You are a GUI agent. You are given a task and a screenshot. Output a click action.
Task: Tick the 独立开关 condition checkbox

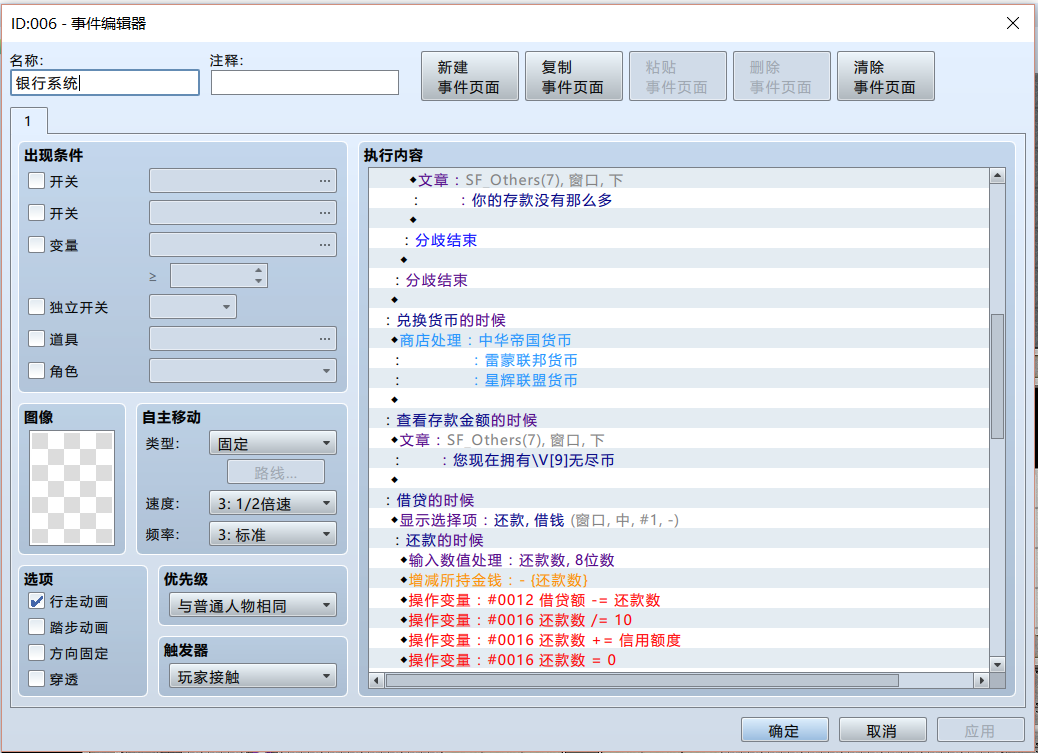coord(36,307)
